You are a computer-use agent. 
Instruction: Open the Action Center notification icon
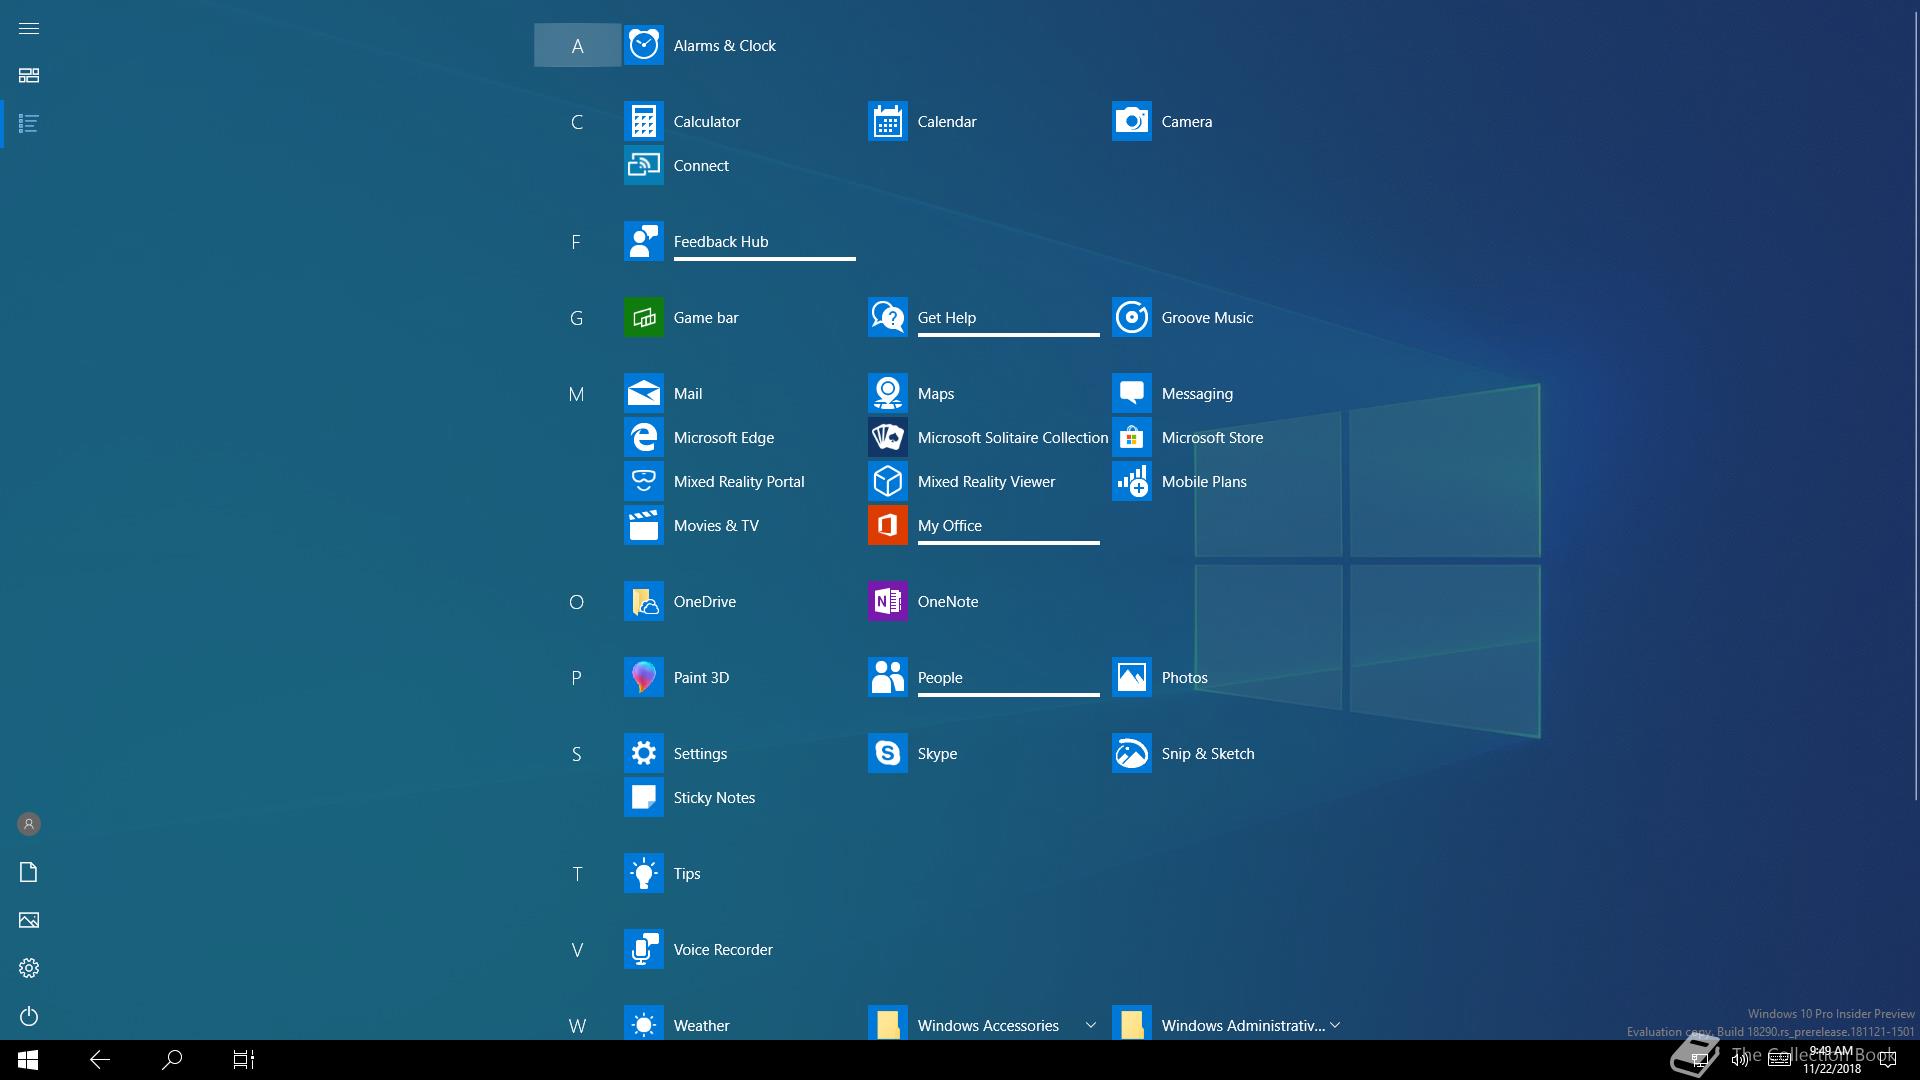click(x=1888, y=1060)
